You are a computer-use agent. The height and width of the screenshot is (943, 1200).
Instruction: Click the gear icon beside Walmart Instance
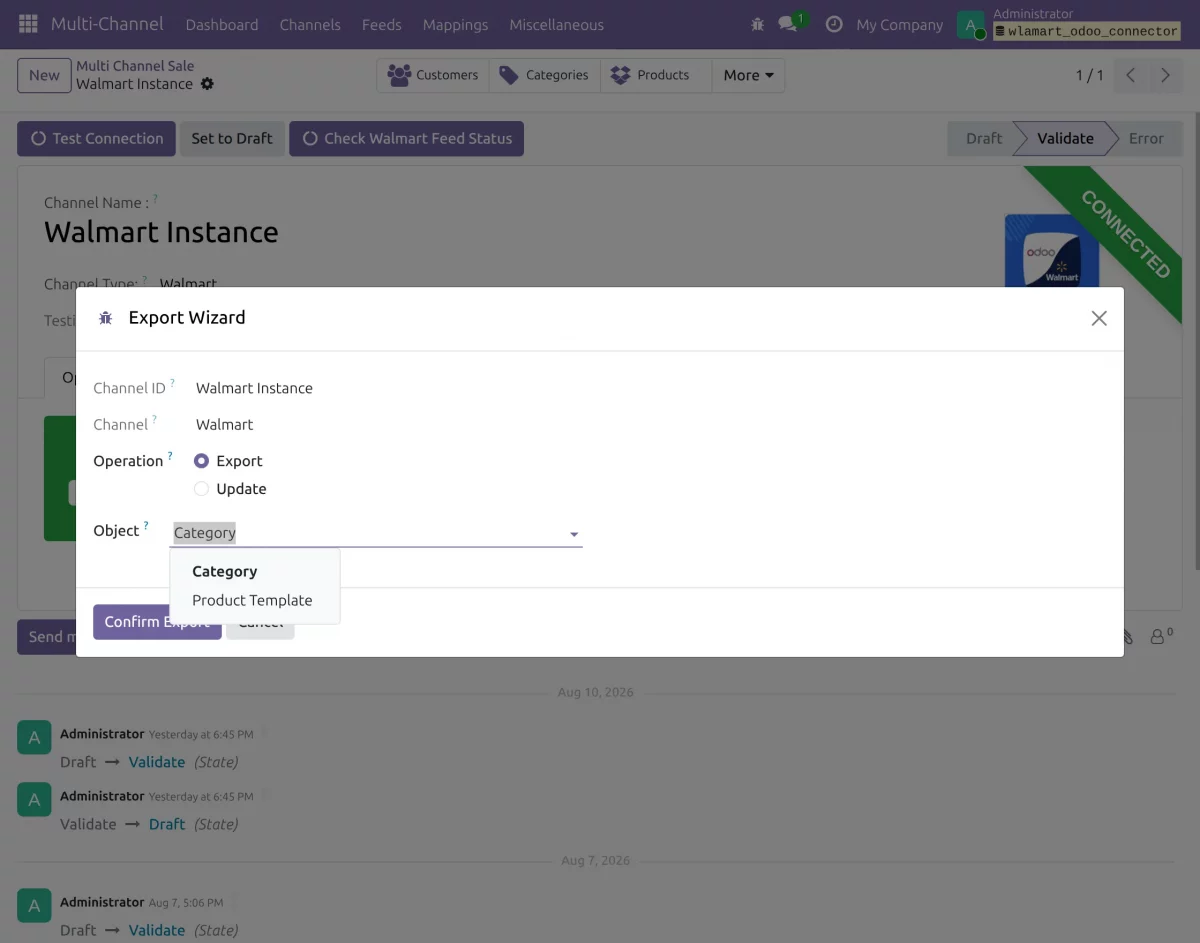[x=207, y=84]
